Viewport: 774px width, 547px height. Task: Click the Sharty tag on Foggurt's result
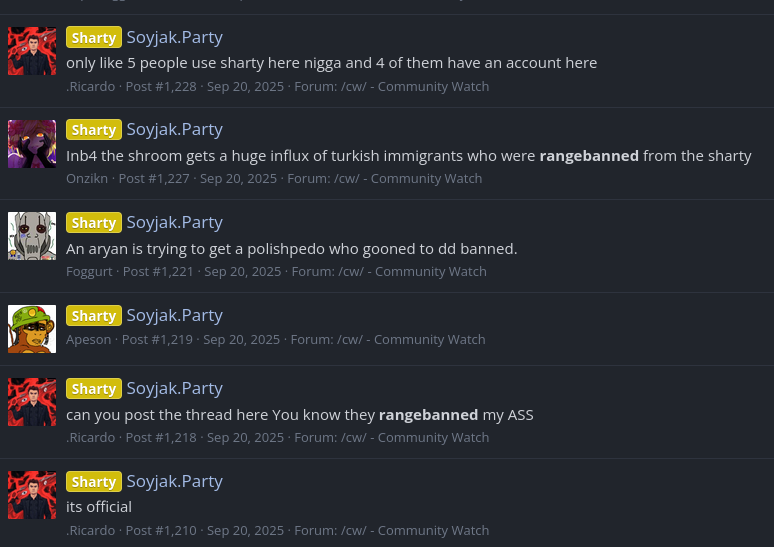94,223
